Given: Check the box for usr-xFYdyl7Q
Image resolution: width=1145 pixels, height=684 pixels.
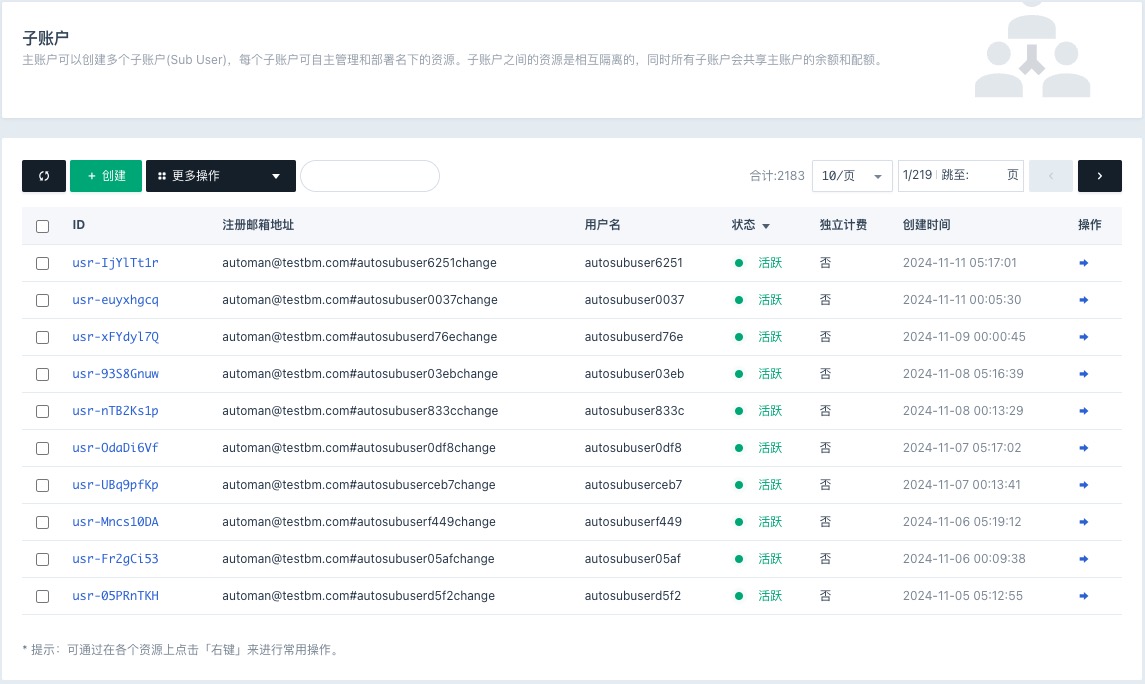Looking at the screenshot, I should pos(42,337).
